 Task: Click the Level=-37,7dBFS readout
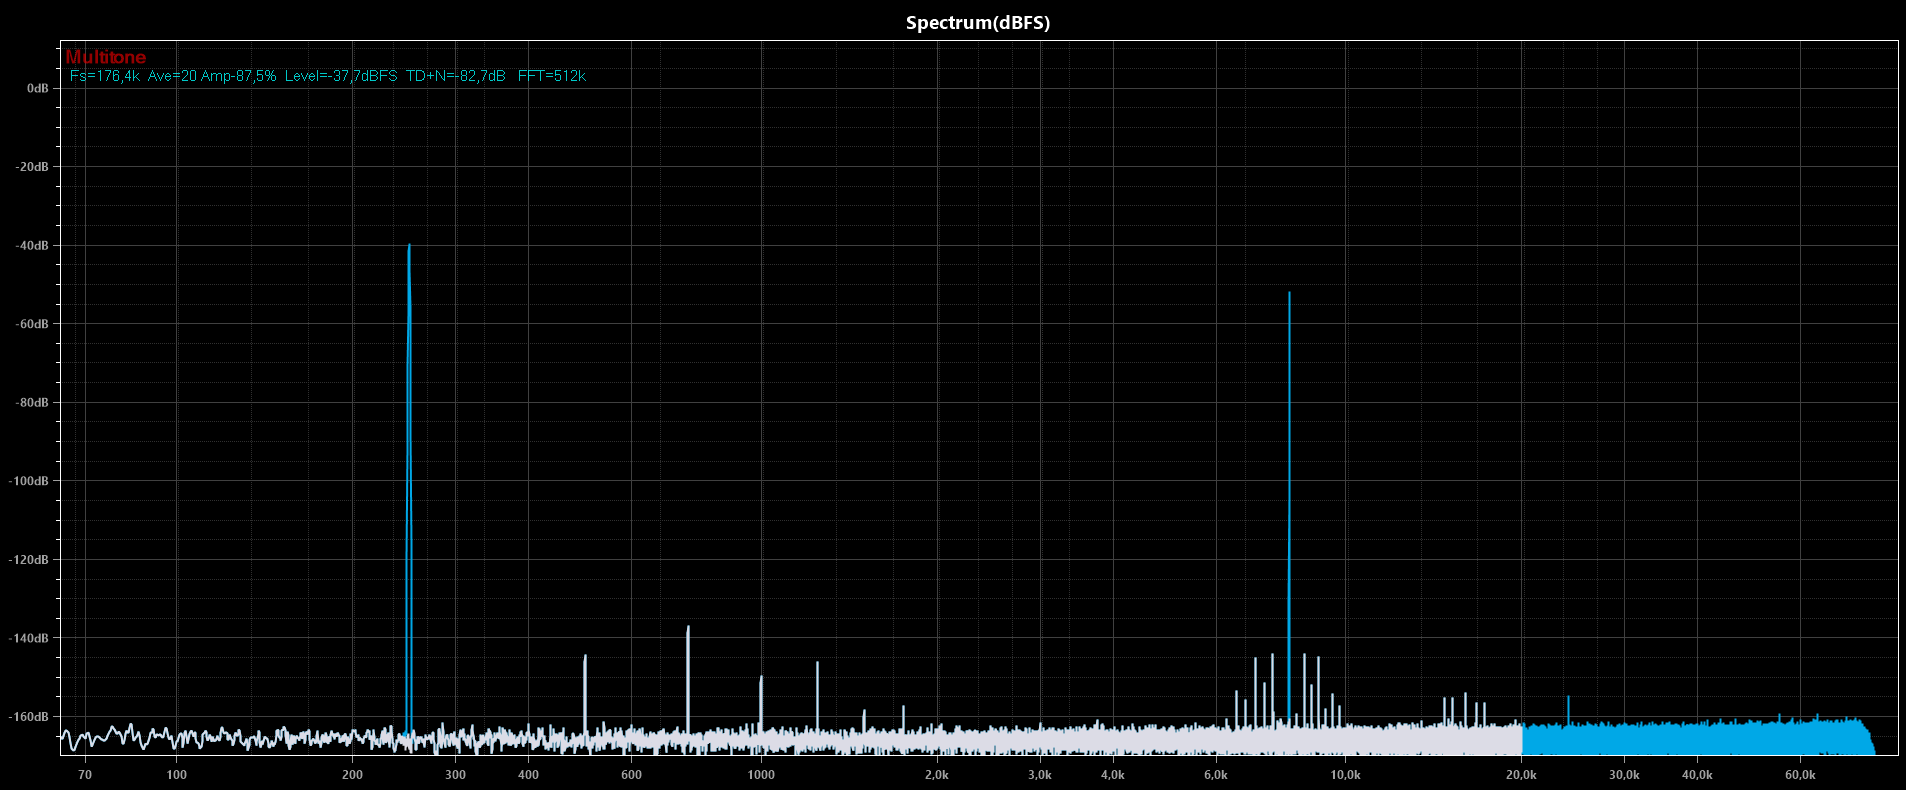pos(341,76)
